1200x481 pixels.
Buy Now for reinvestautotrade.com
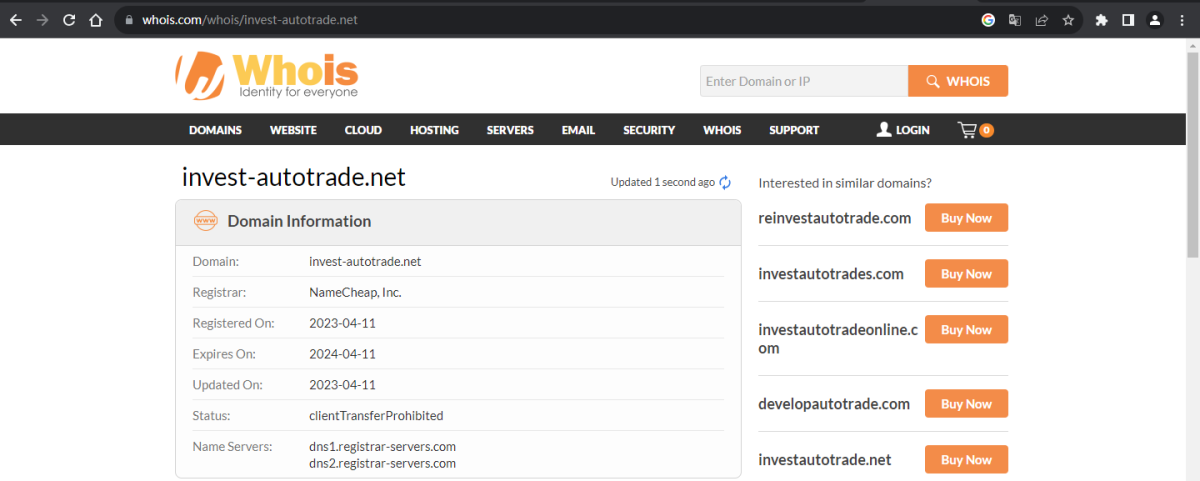pos(966,218)
